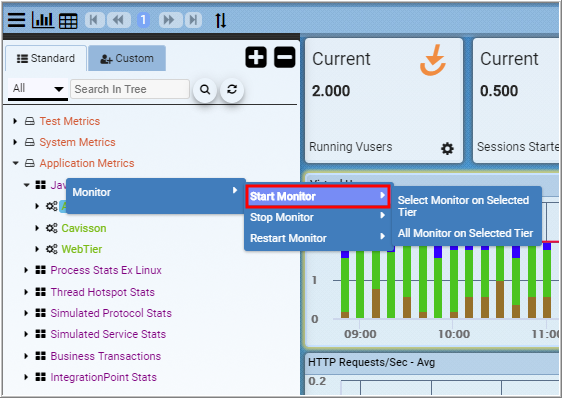Viewport: 562px width, 398px height.
Task: Collapse all tree nodes with minus icon
Action: tap(285, 57)
